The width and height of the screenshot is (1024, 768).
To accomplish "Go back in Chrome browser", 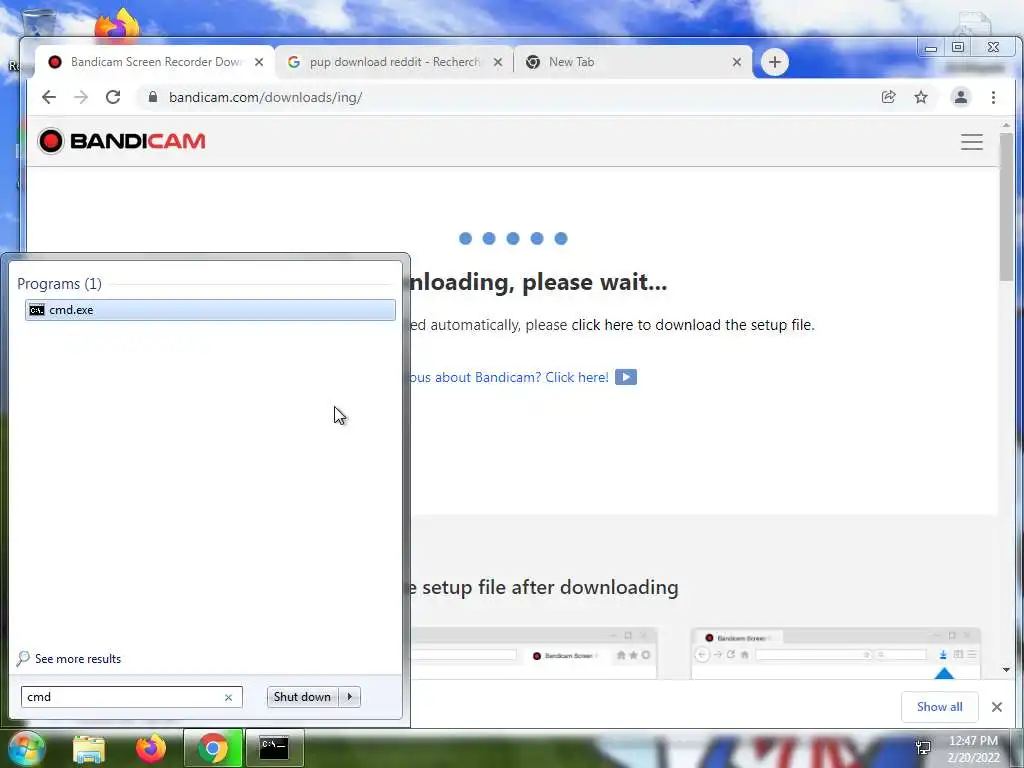I will click(x=49, y=97).
